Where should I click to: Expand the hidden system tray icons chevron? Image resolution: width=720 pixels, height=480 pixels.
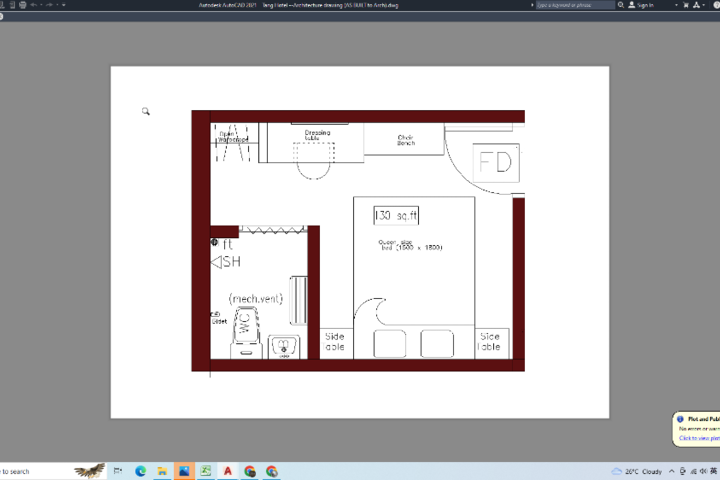[672, 471]
